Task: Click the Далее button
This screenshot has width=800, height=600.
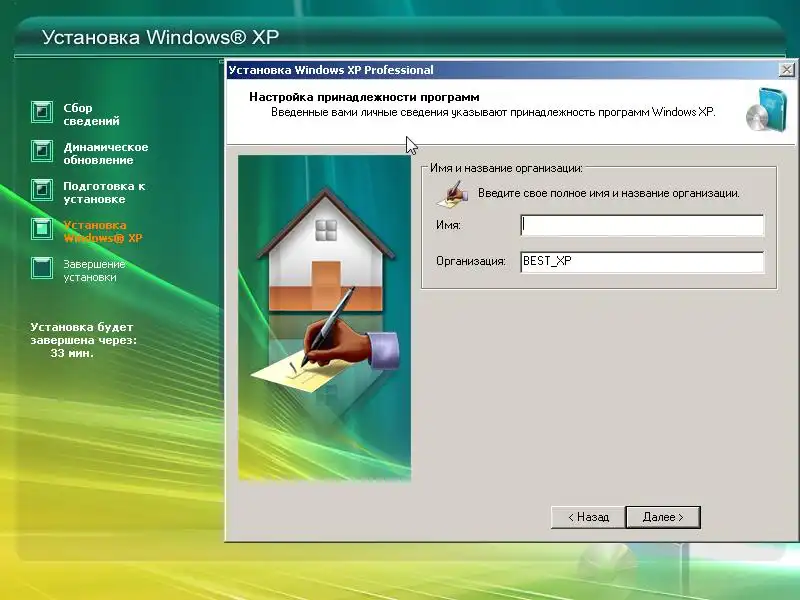Action: (x=663, y=517)
